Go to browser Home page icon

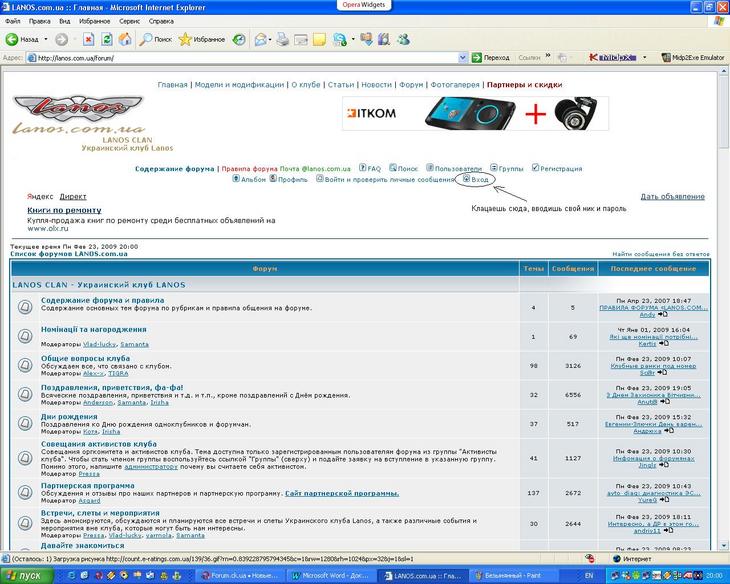tap(125, 40)
